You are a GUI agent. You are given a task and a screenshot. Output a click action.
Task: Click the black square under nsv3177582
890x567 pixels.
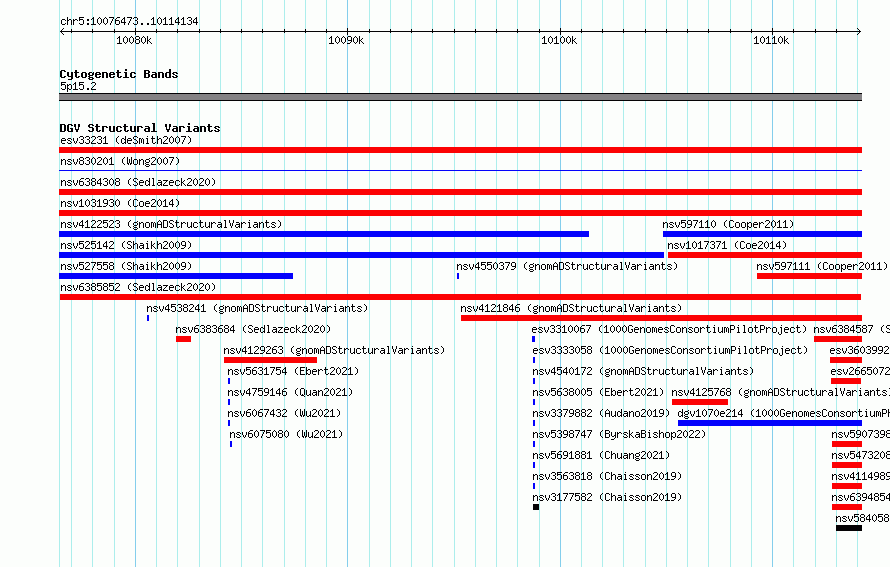coord(536,507)
